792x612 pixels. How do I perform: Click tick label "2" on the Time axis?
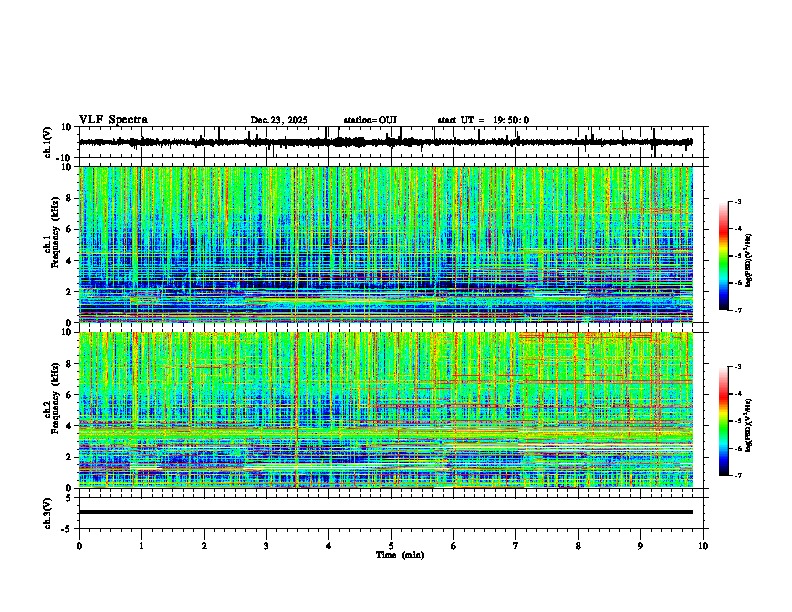[204, 546]
